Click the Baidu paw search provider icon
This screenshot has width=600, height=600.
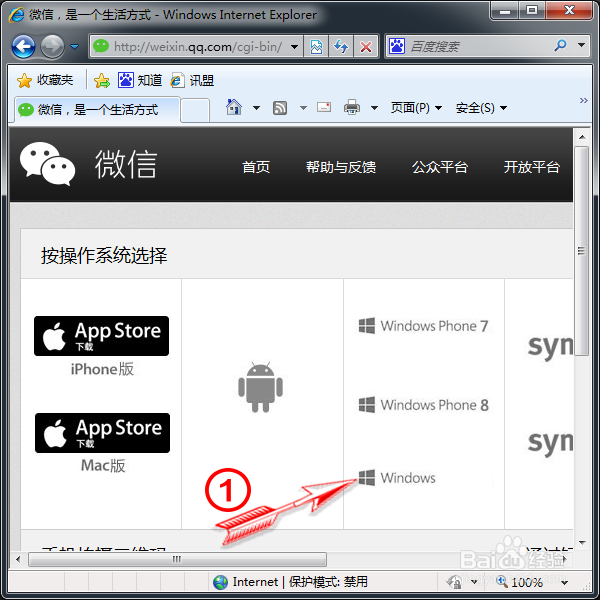(x=397, y=46)
